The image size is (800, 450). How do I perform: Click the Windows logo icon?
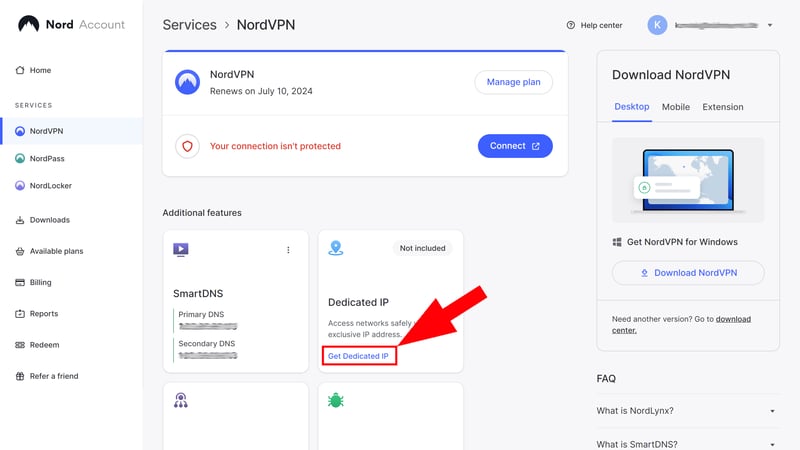617,242
